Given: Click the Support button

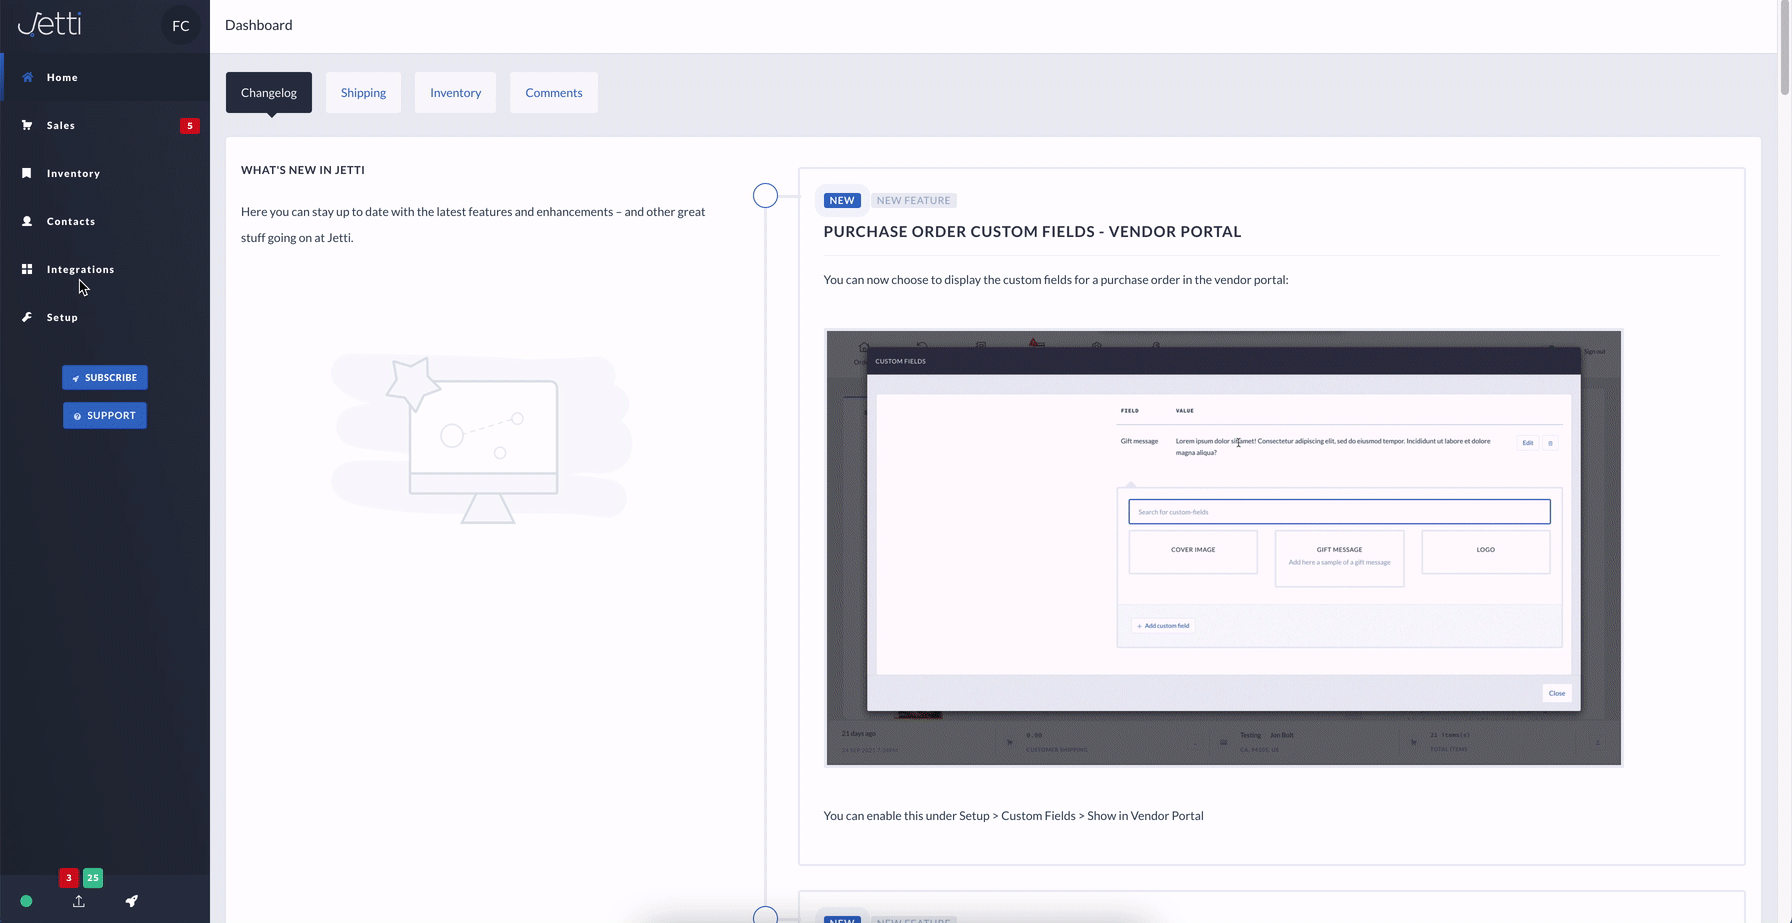Looking at the screenshot, I should pyautogui.click(x=105, y=415).
